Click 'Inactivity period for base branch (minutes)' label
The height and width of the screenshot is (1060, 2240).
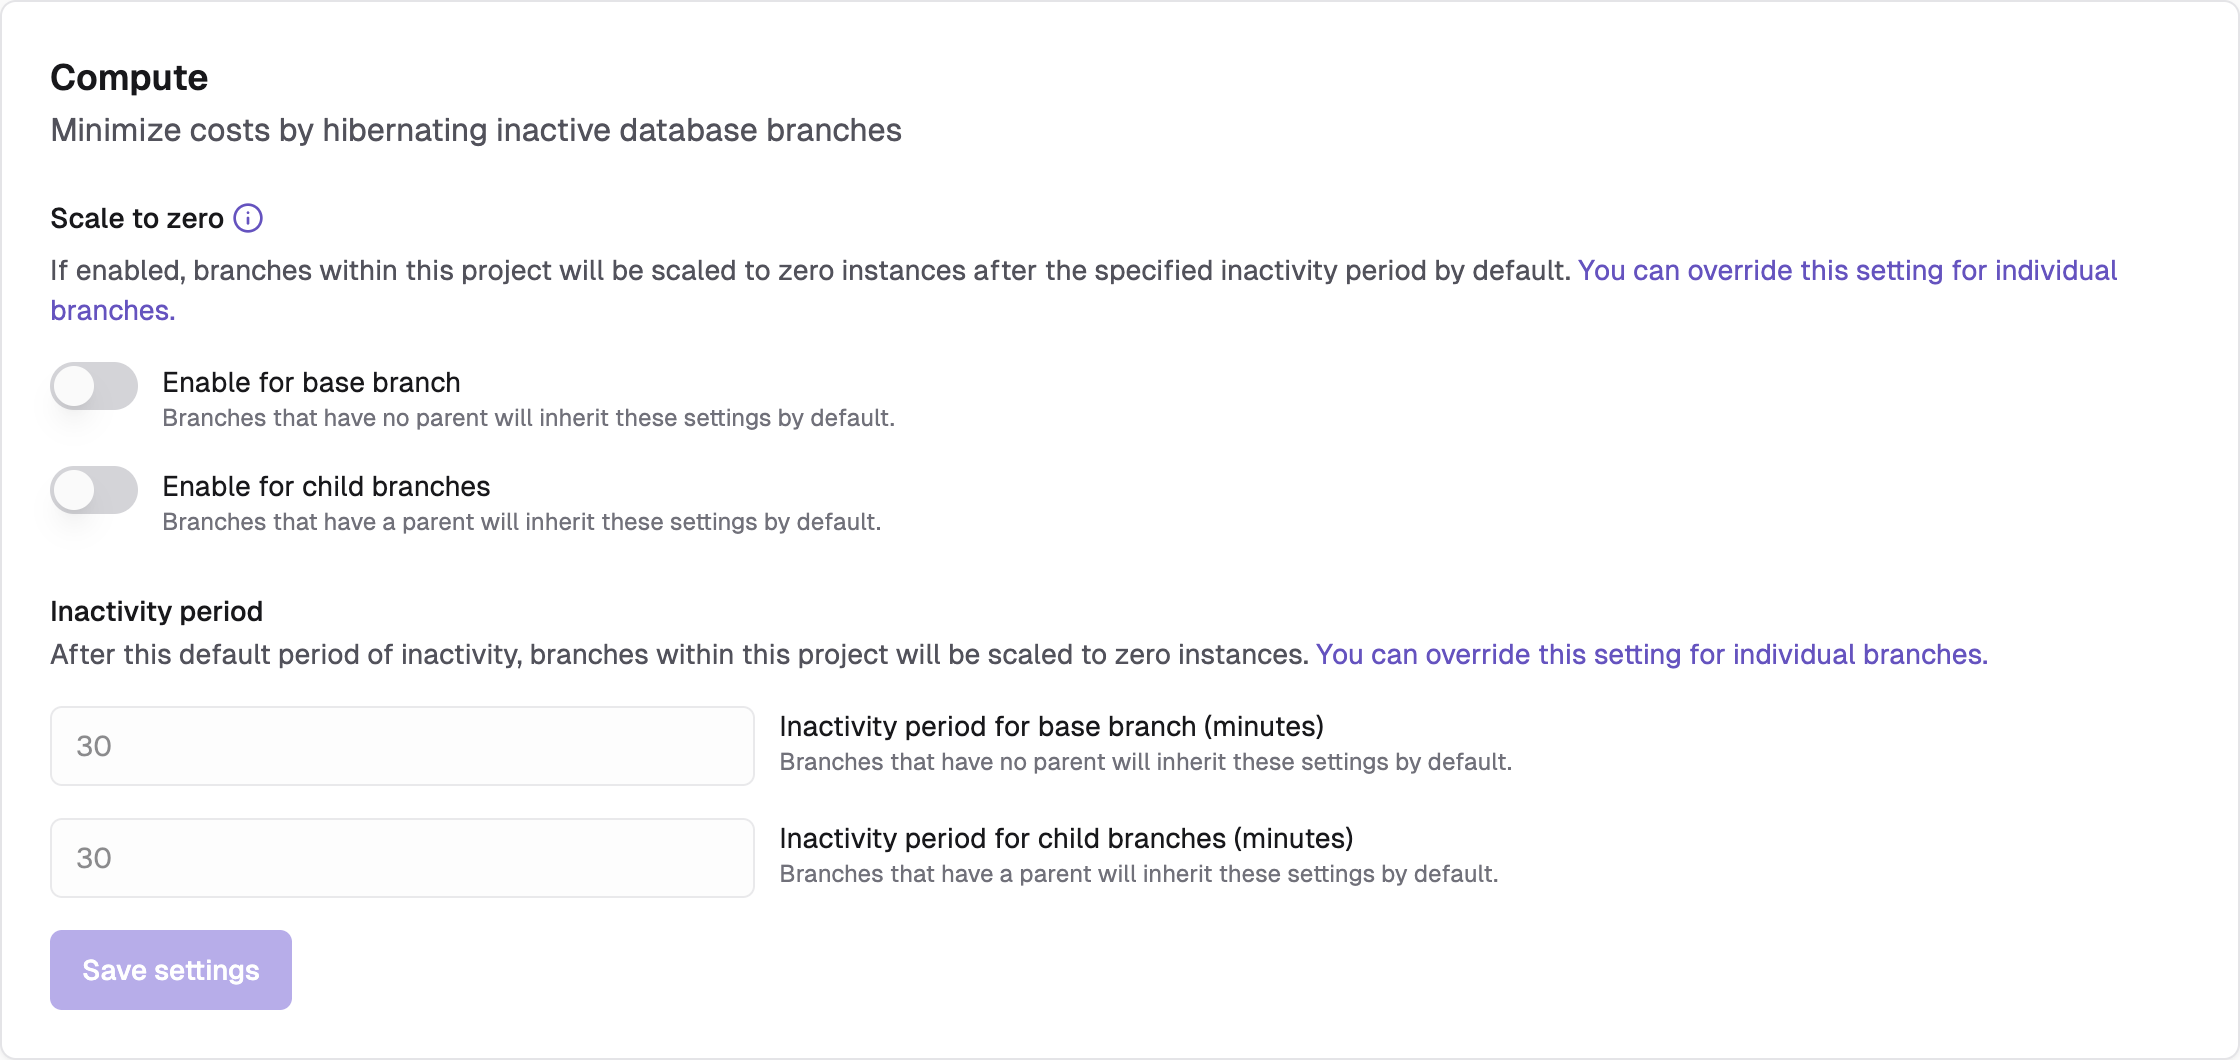[x=1052, y=726]
